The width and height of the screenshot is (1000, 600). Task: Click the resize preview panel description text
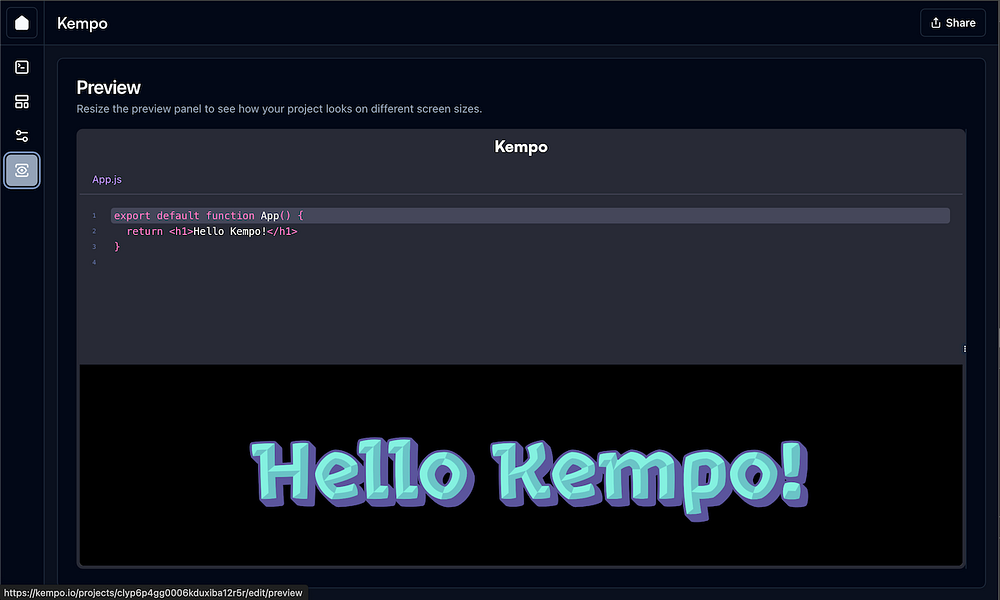click(279, 109)
